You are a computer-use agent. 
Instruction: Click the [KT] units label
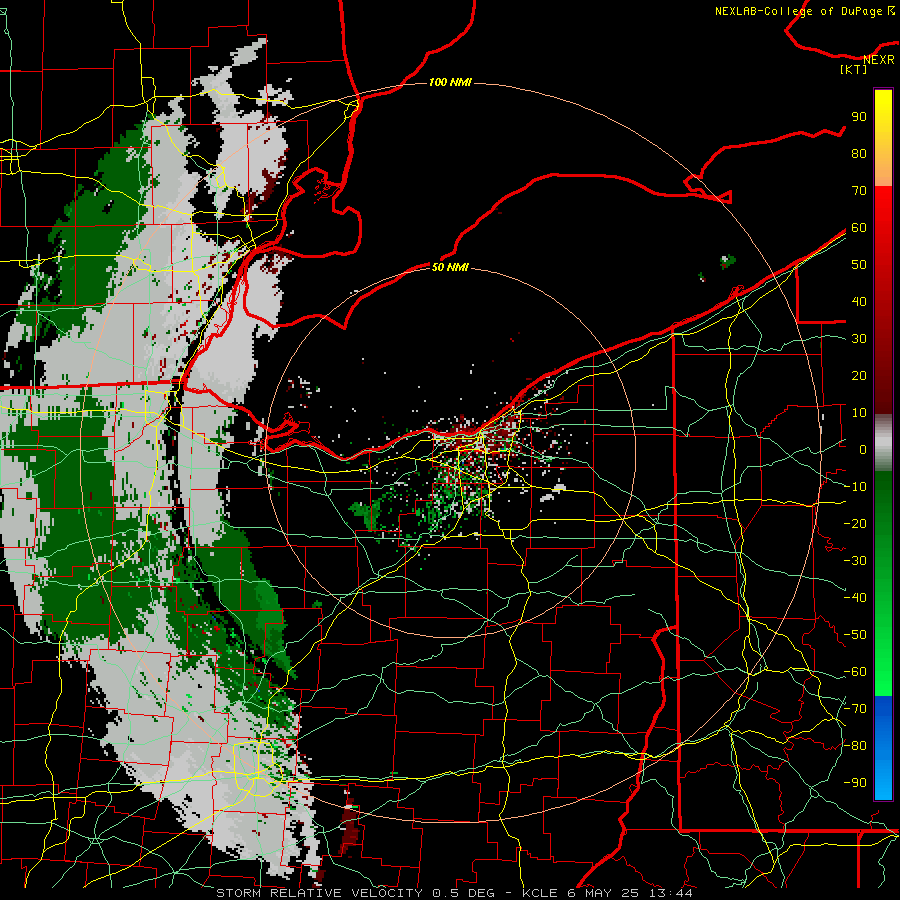tap(854, 69)
